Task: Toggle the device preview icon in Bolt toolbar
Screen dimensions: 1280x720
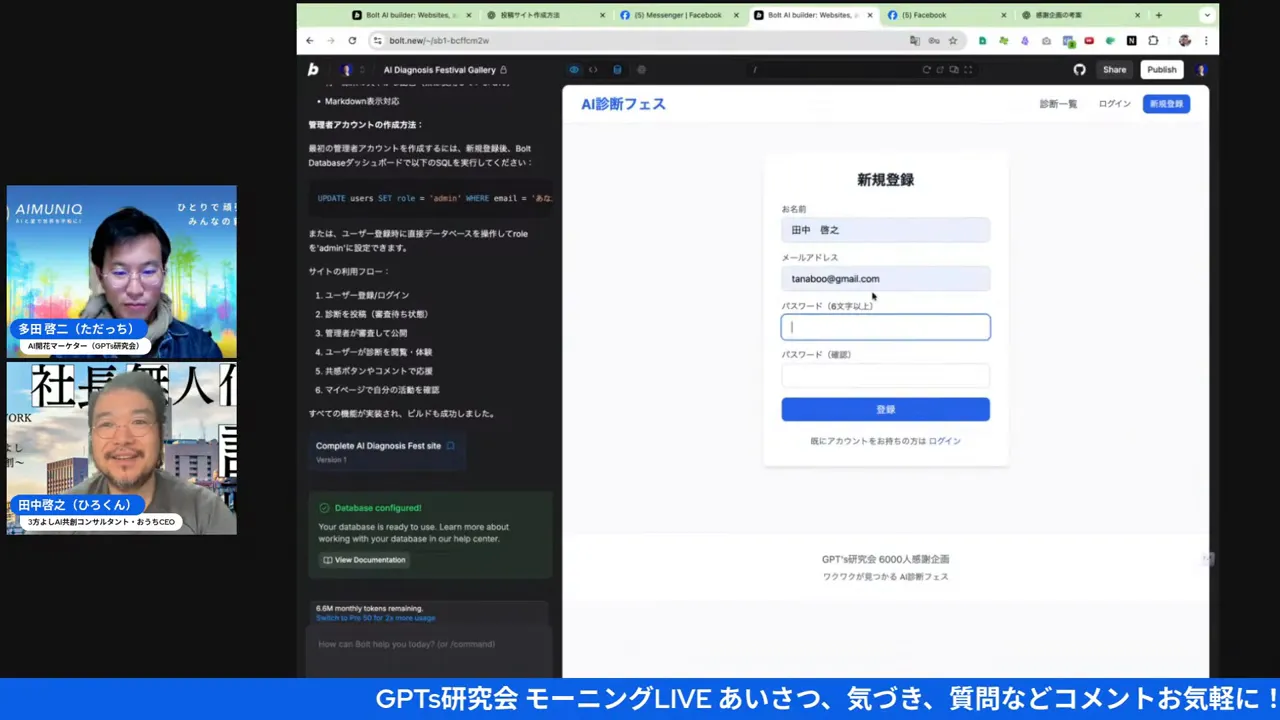Action: tap(955, 69)
